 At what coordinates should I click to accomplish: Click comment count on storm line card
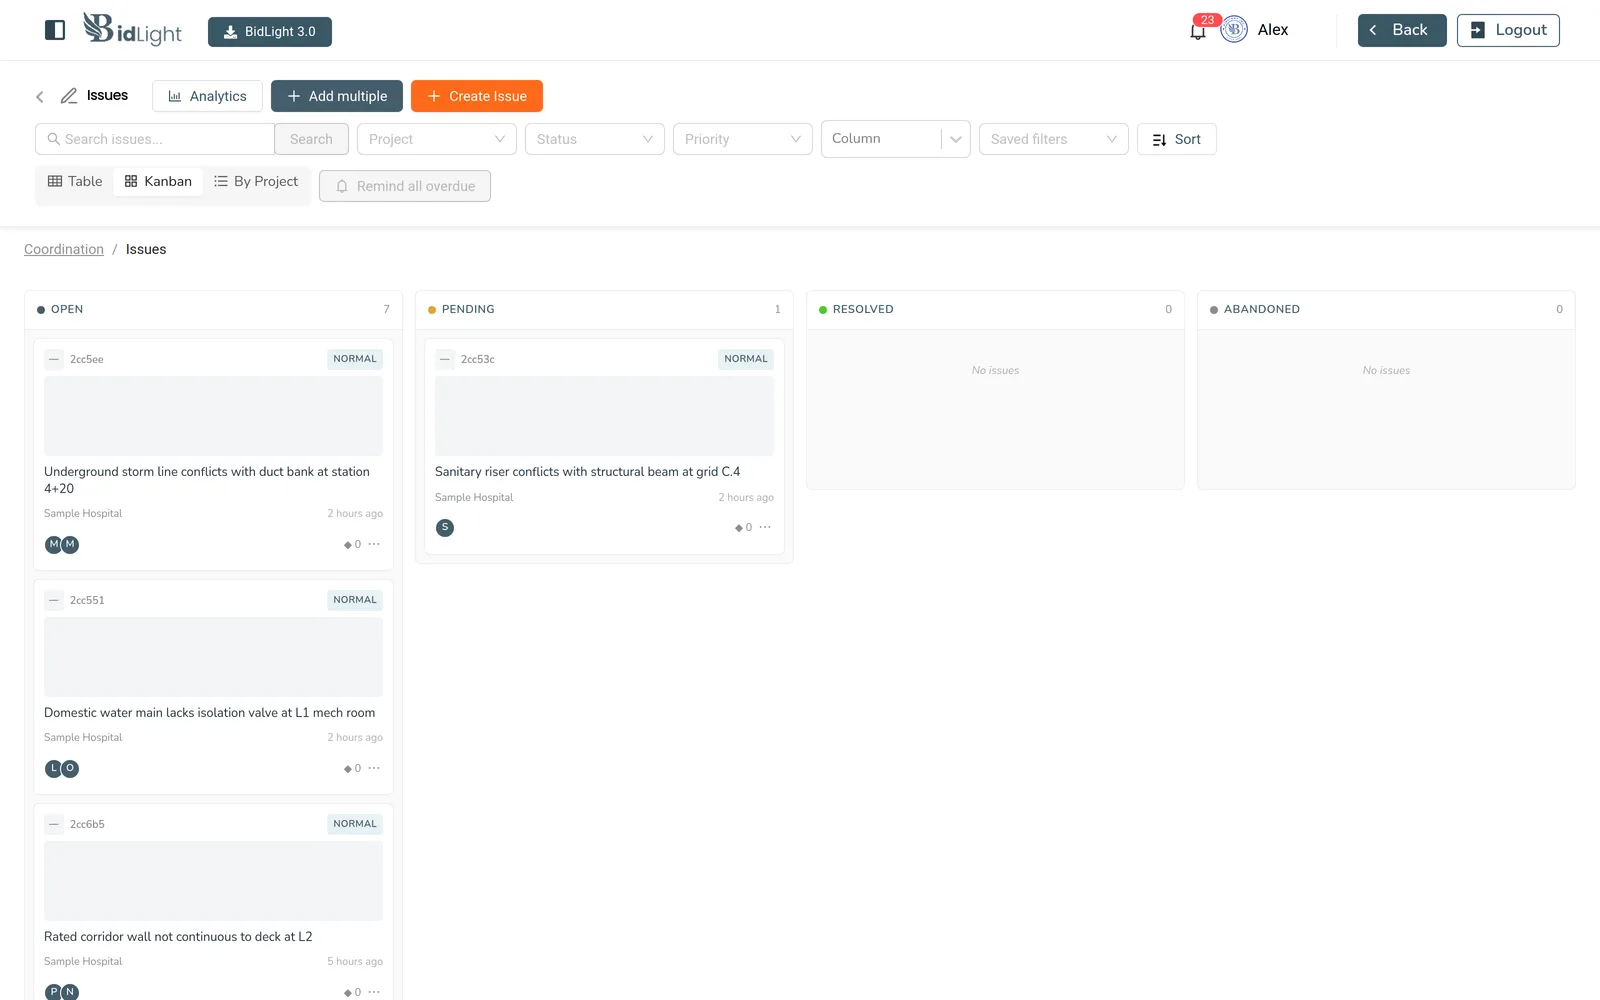pos(352,545)
